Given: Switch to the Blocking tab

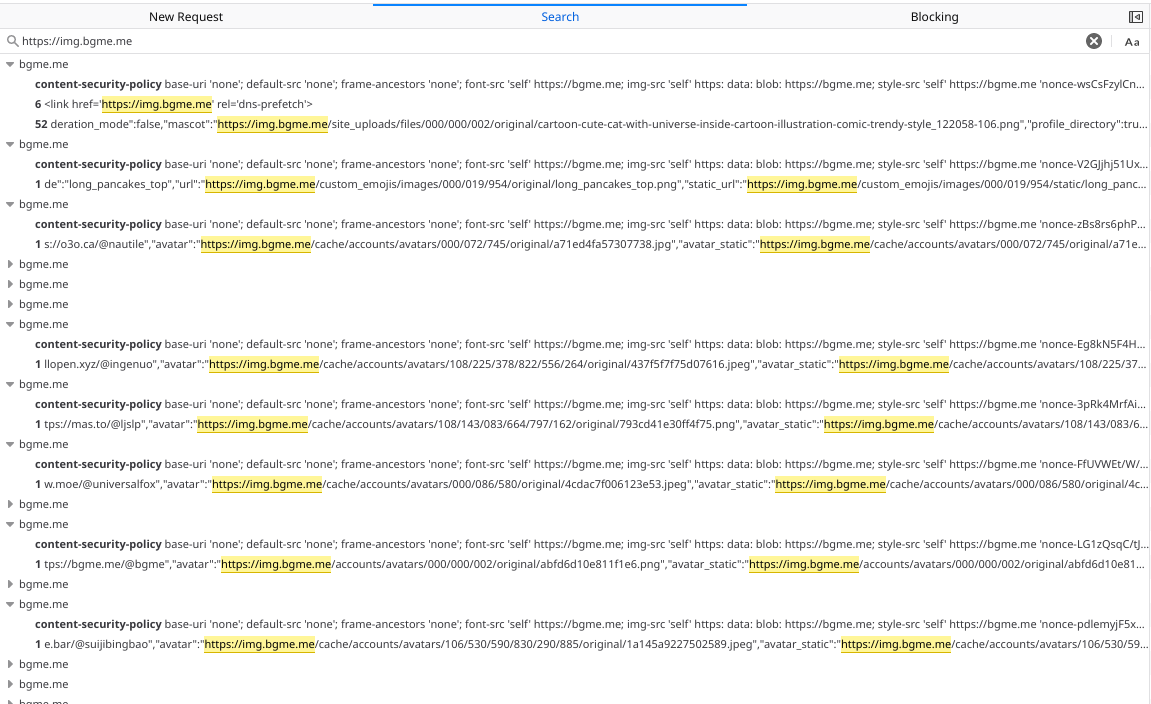Looking at the screenshot, I should tap(934, 17).
